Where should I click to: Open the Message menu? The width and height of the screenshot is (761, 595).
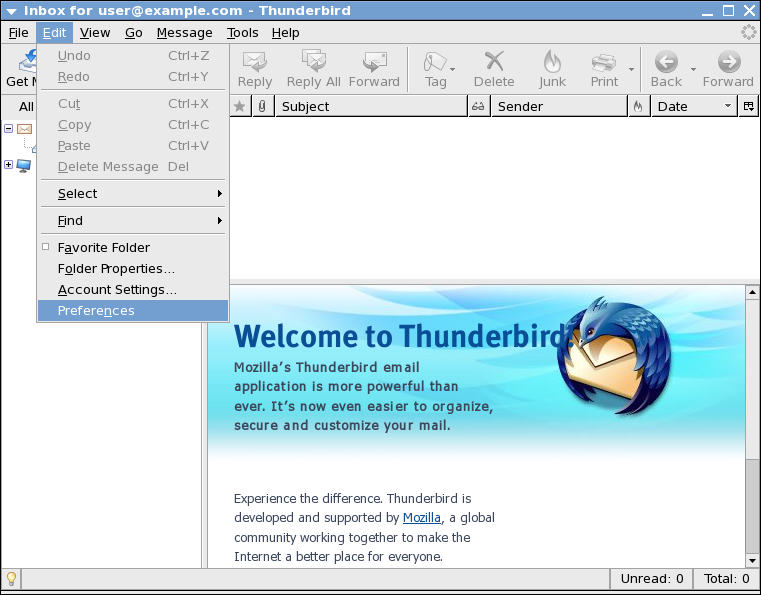[x=184, y=33]
